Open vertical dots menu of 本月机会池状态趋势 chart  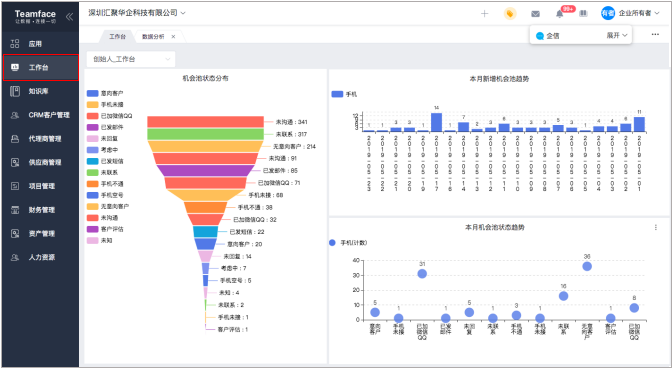pyautogui.click(x=656, y=227)
